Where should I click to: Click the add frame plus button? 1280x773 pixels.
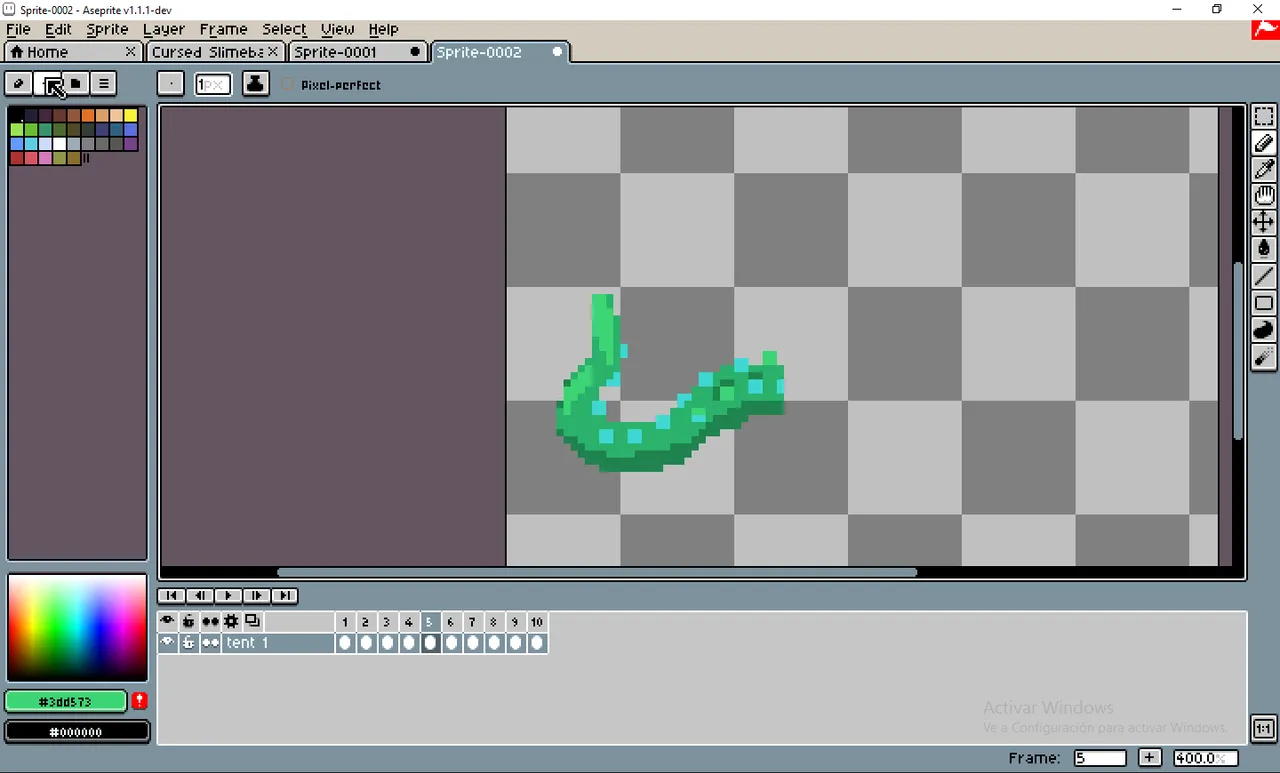point(1150,758)
